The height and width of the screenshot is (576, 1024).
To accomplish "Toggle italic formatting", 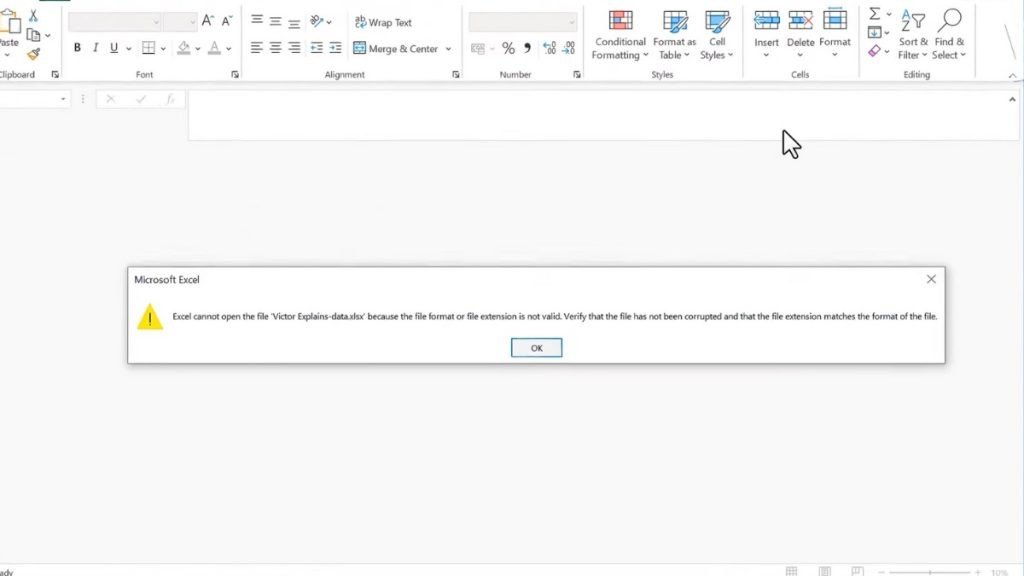I will tap(94, 47).
